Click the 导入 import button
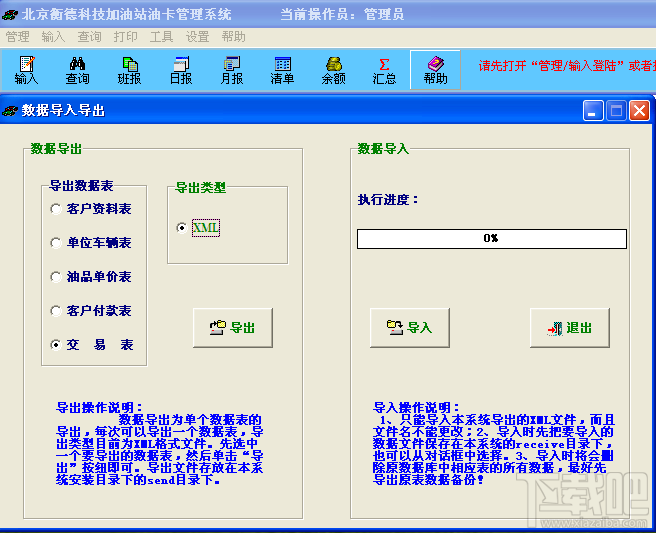 (x=410, y=328)
